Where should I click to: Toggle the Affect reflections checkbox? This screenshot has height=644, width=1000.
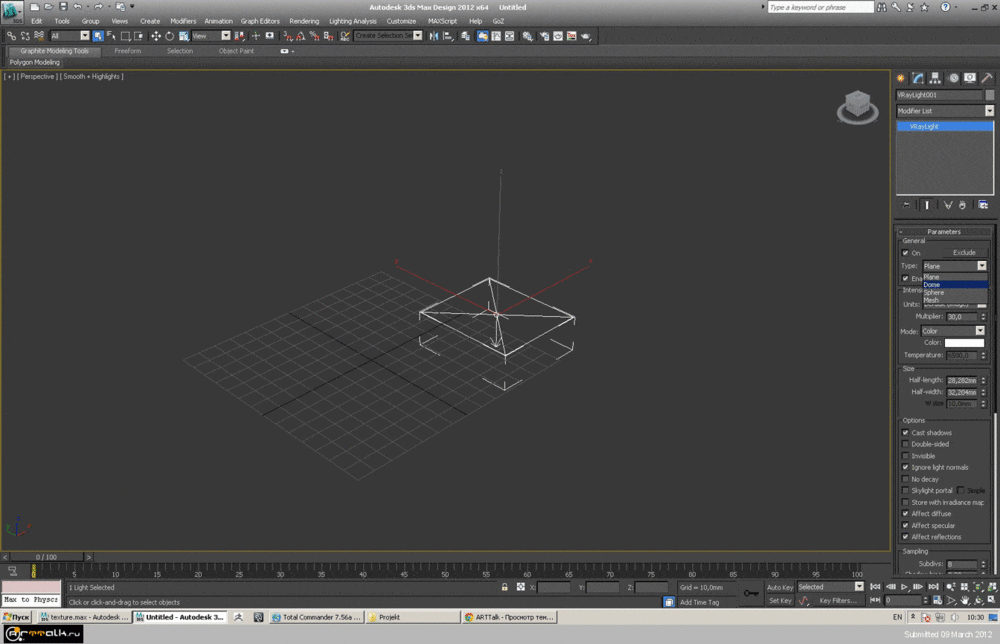905,537
